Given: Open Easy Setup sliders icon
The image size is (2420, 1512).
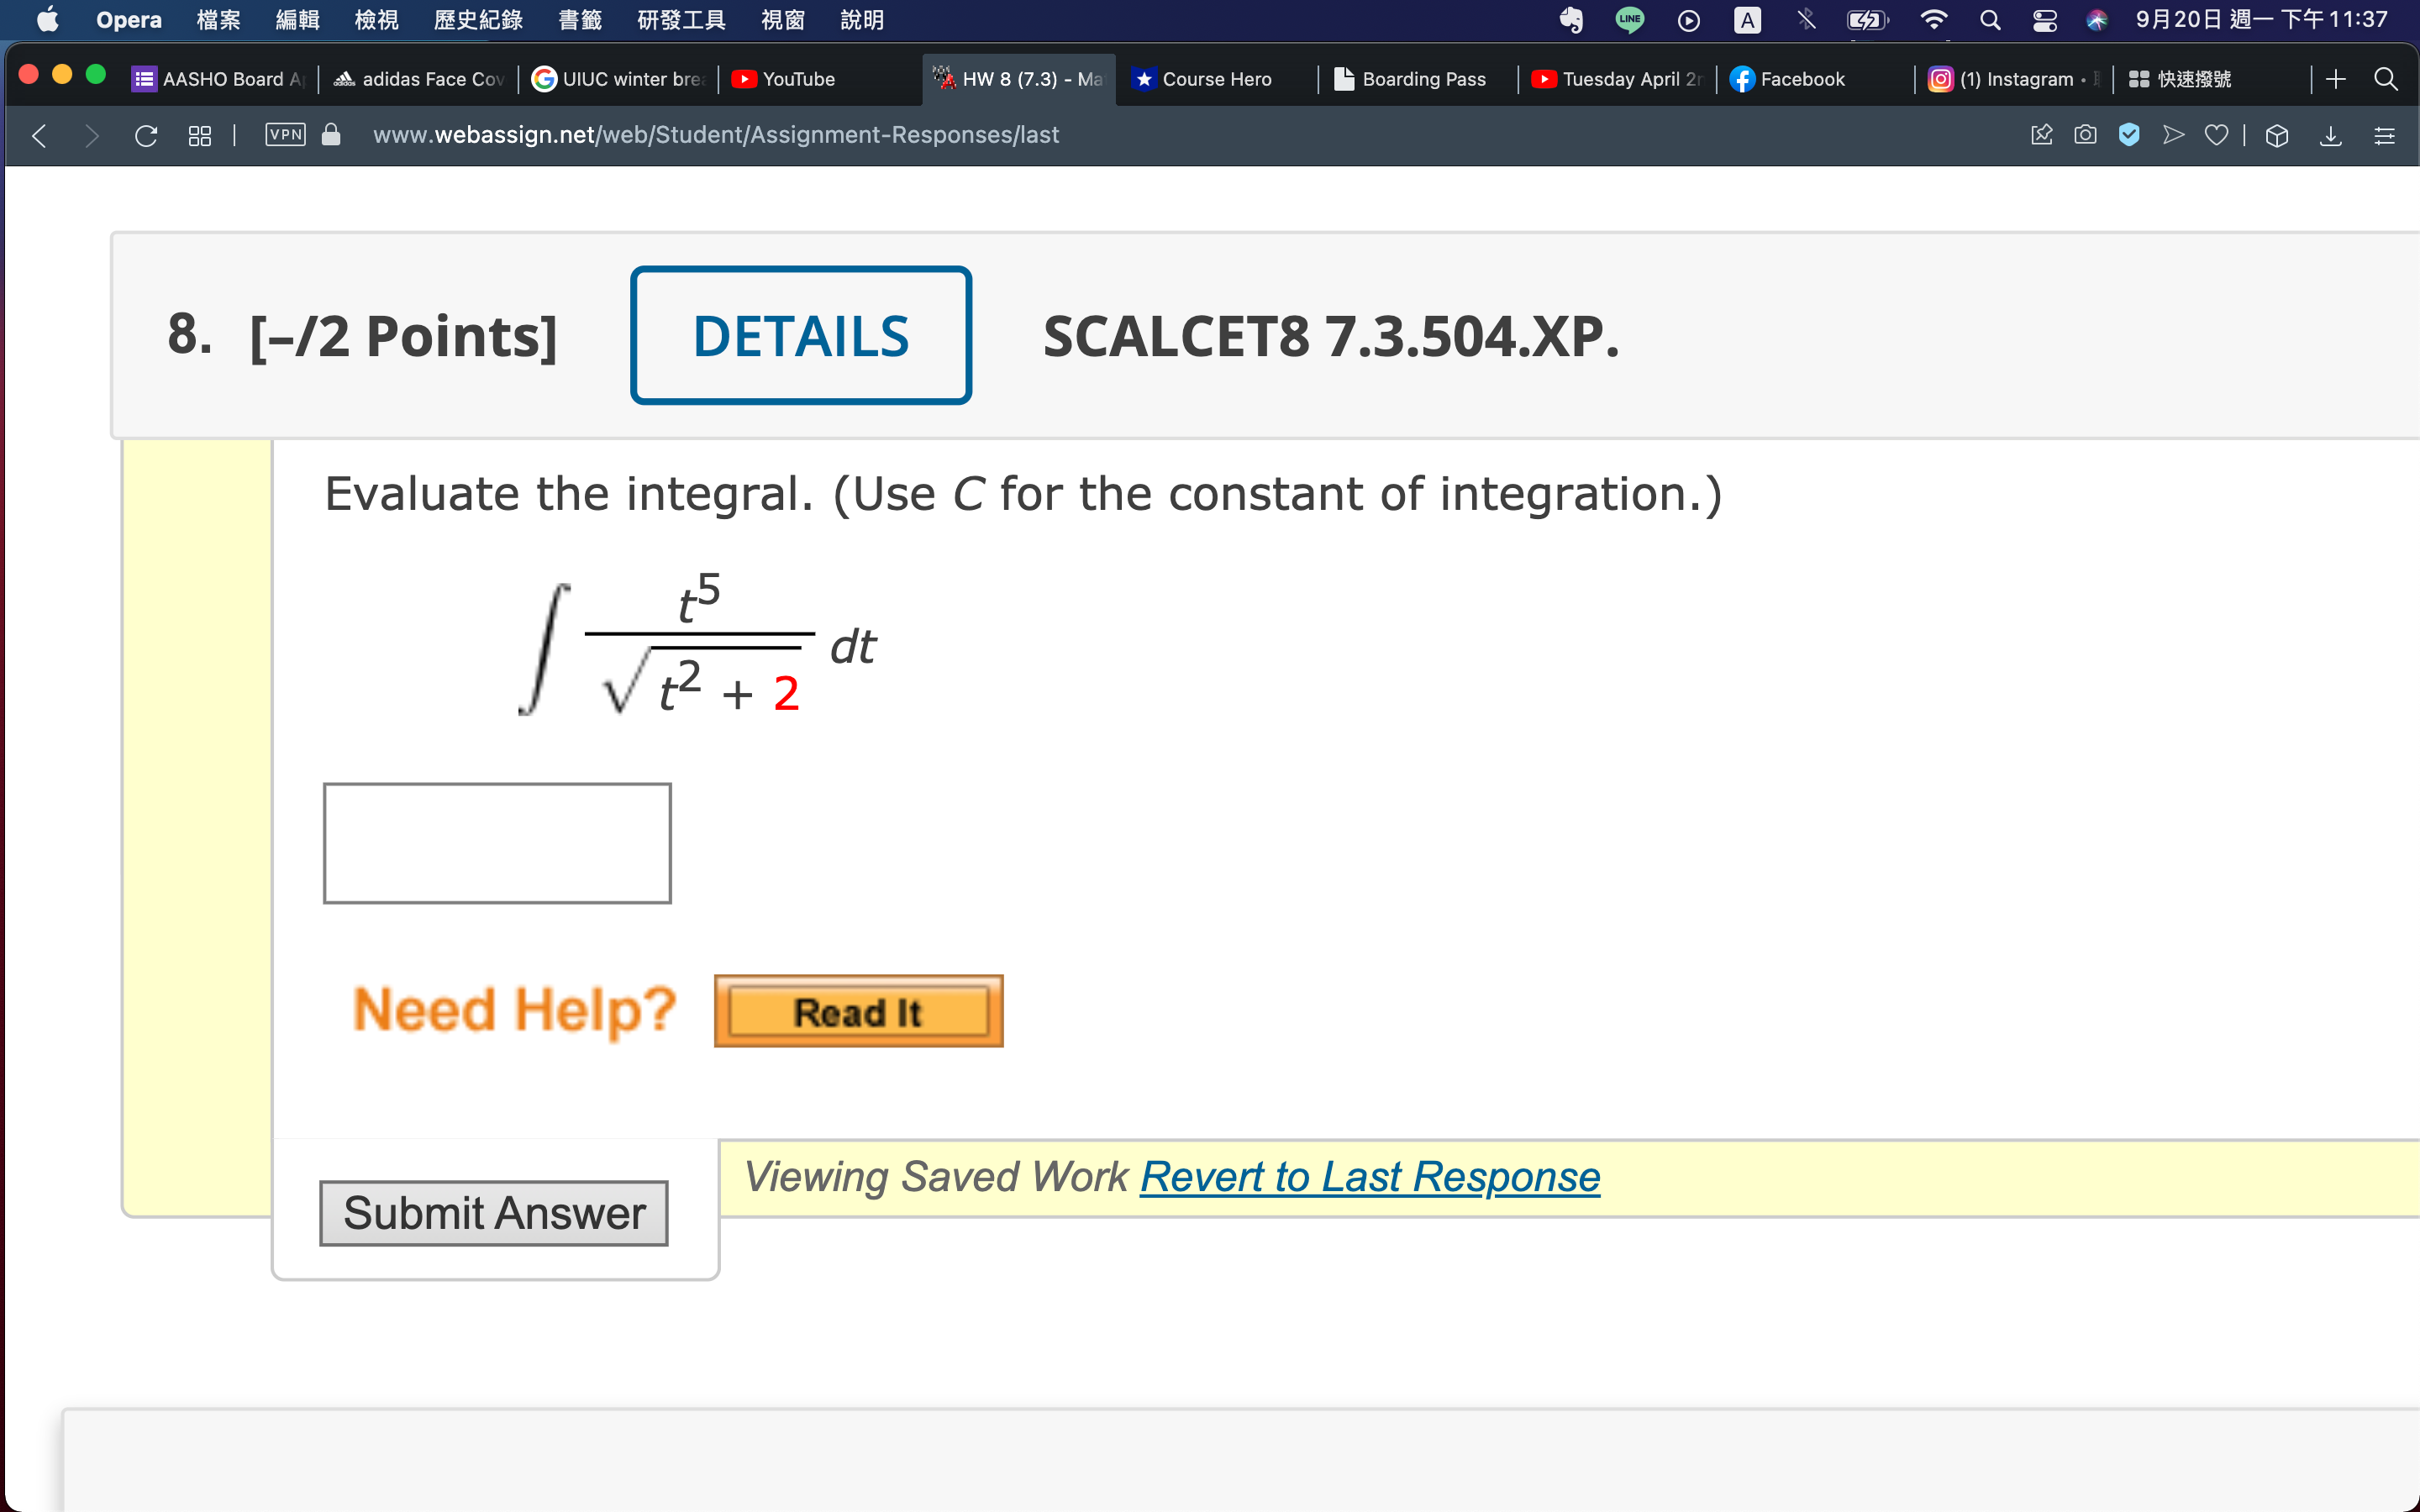Looking at the screenshot, I should (2384, 135).
